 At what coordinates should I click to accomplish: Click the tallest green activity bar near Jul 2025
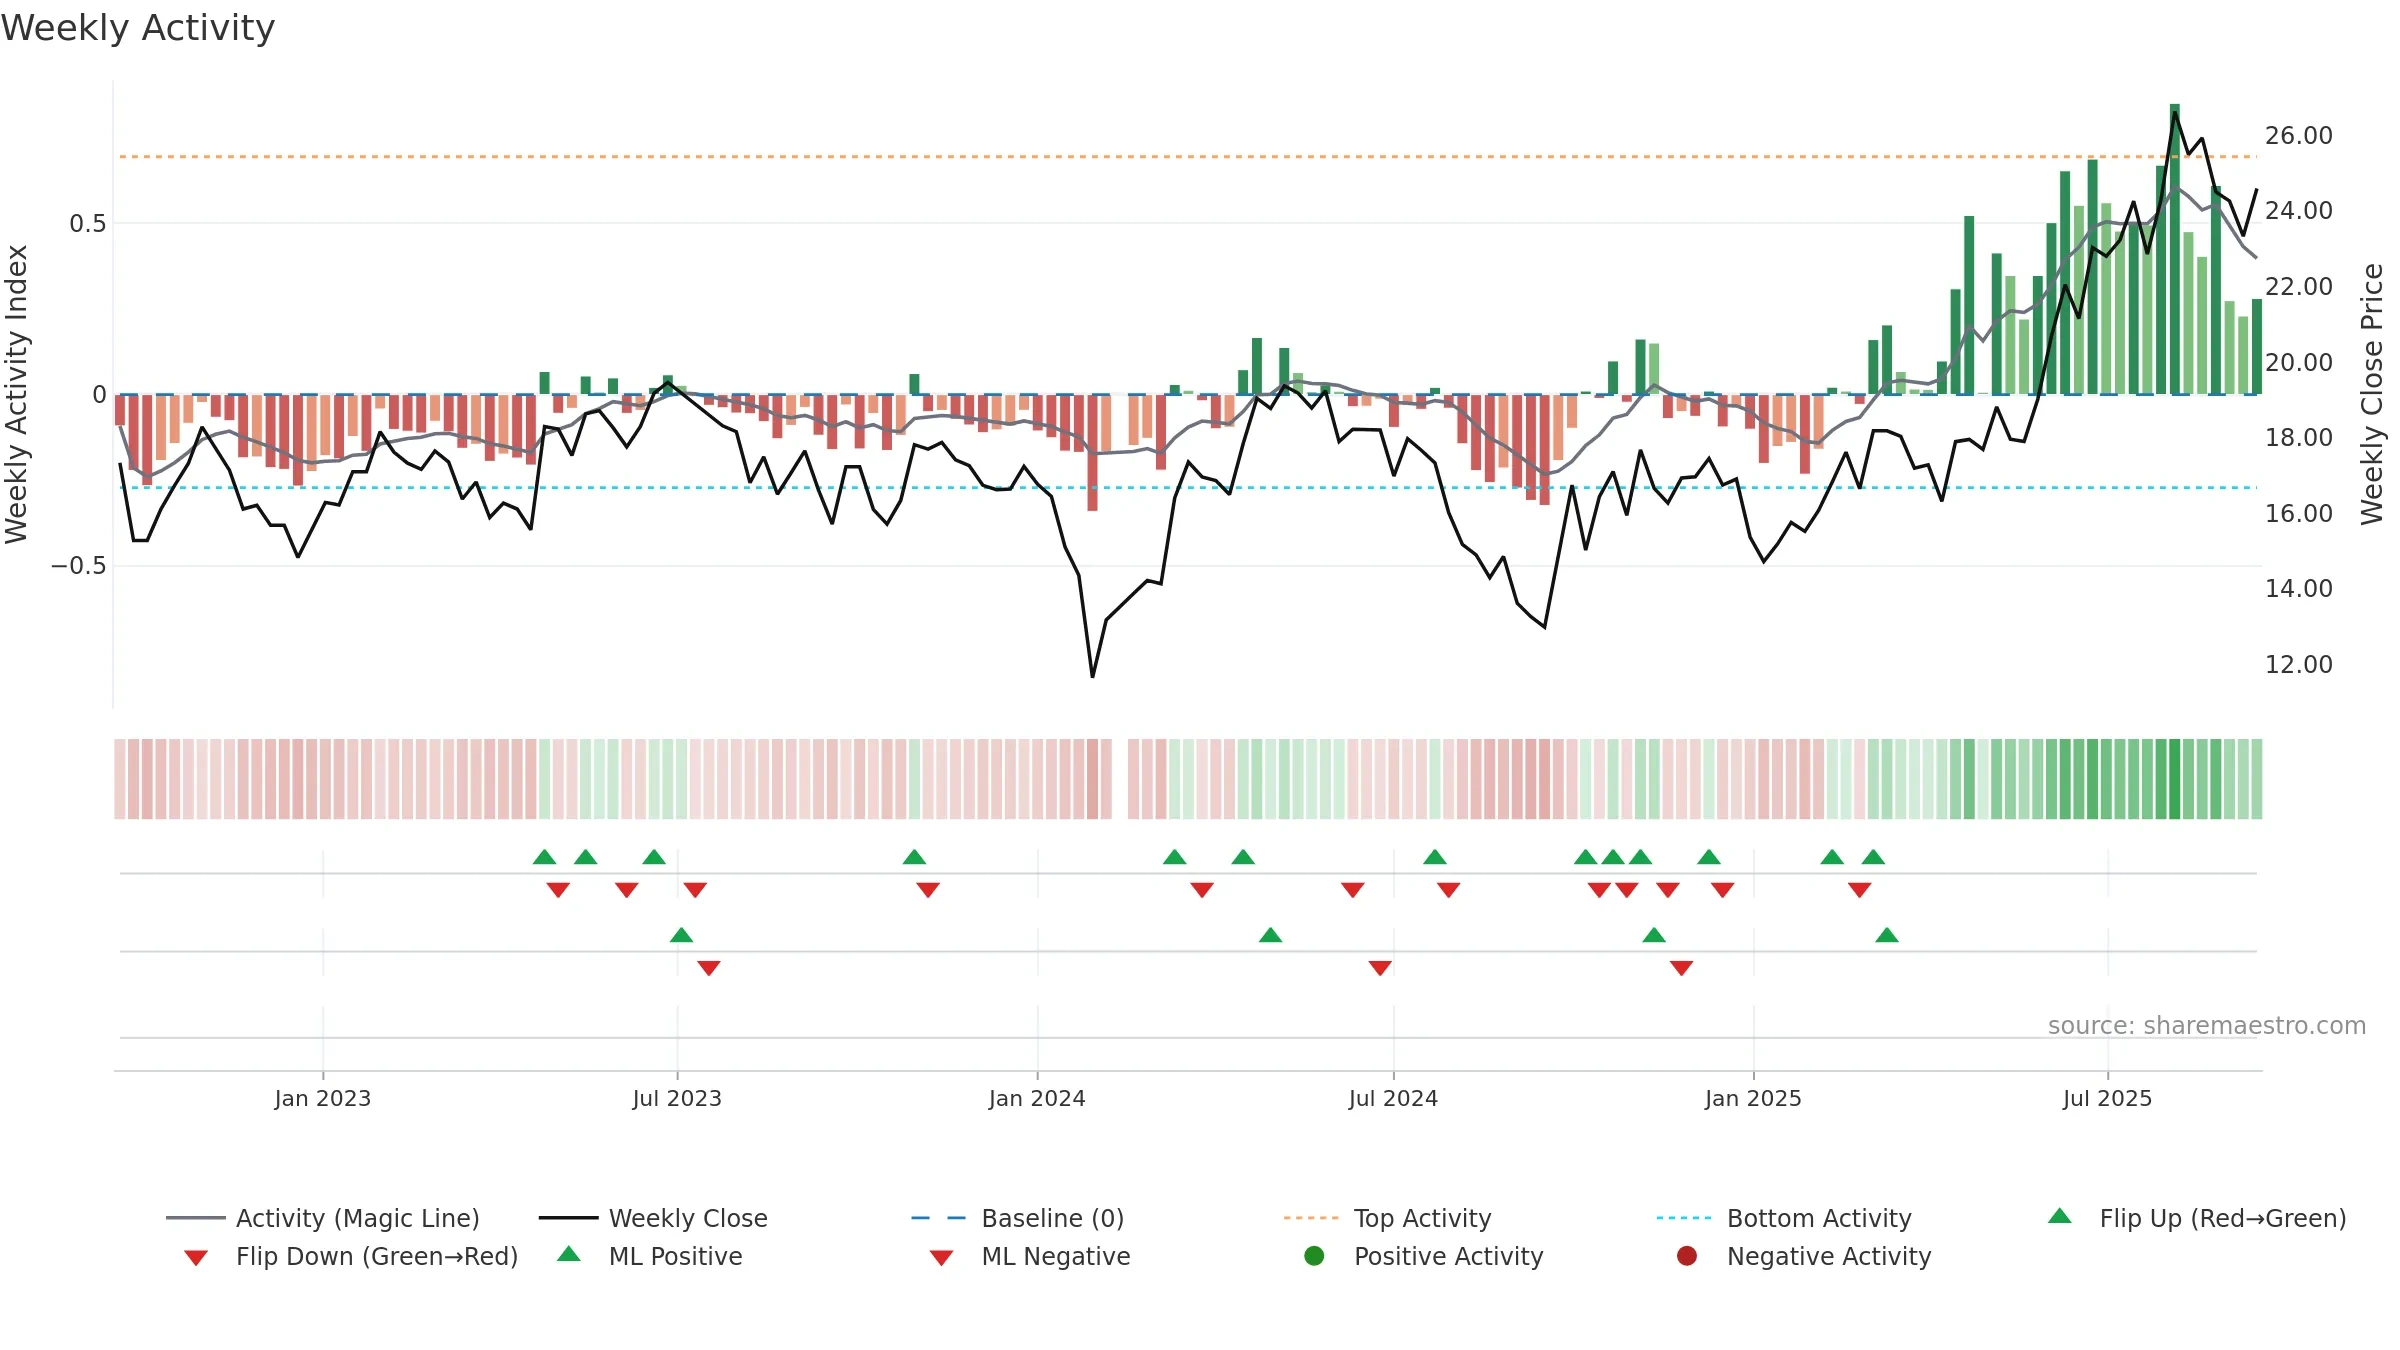click(2175, 249)
